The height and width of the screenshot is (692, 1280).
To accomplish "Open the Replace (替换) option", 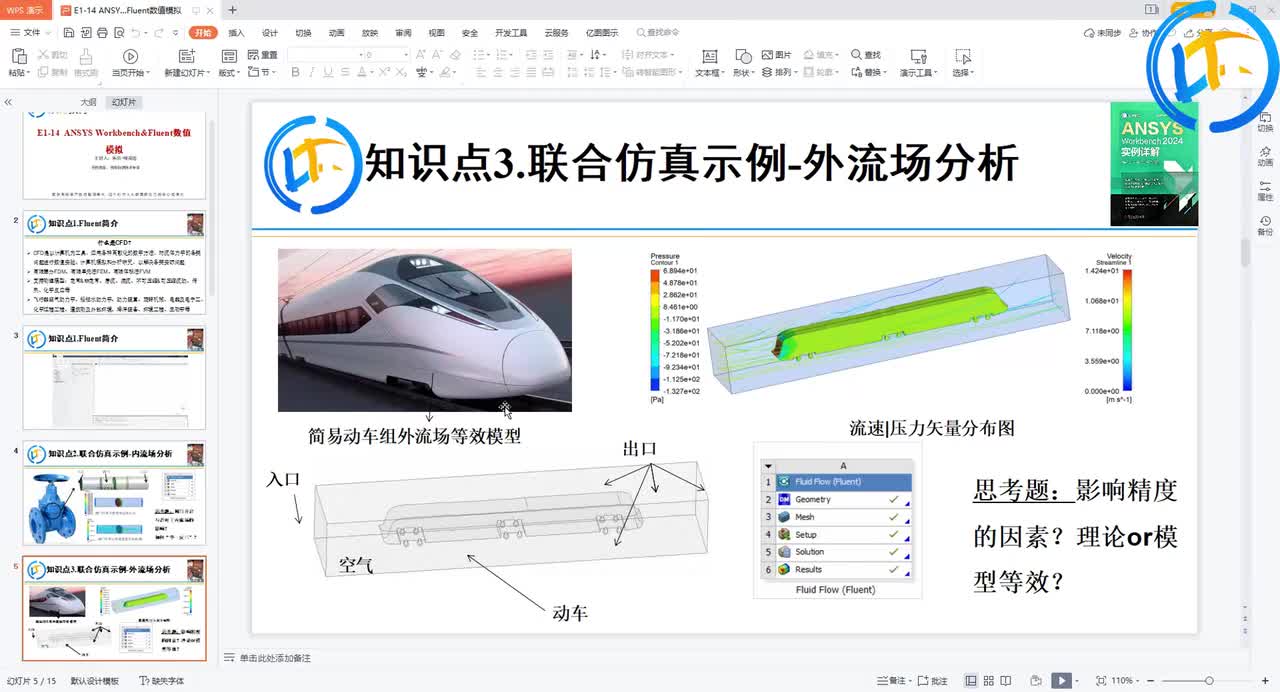I will (x=868, y=72).
